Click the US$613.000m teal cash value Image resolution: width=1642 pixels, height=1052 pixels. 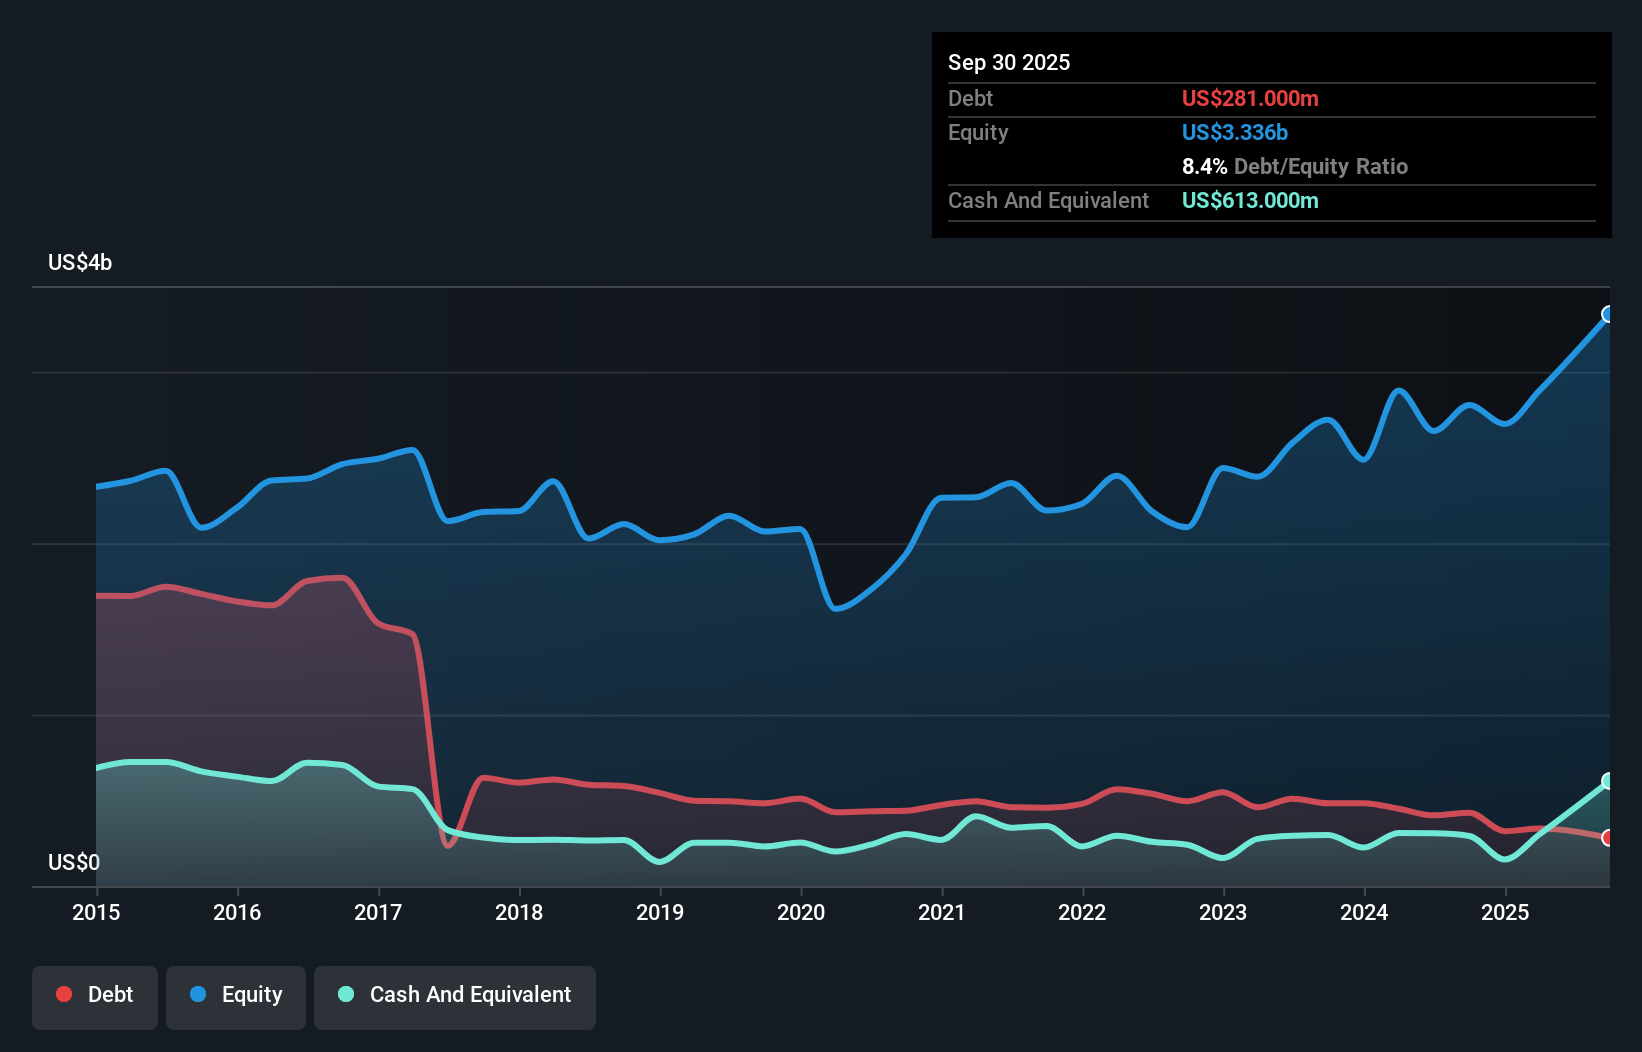[1250, 200]
